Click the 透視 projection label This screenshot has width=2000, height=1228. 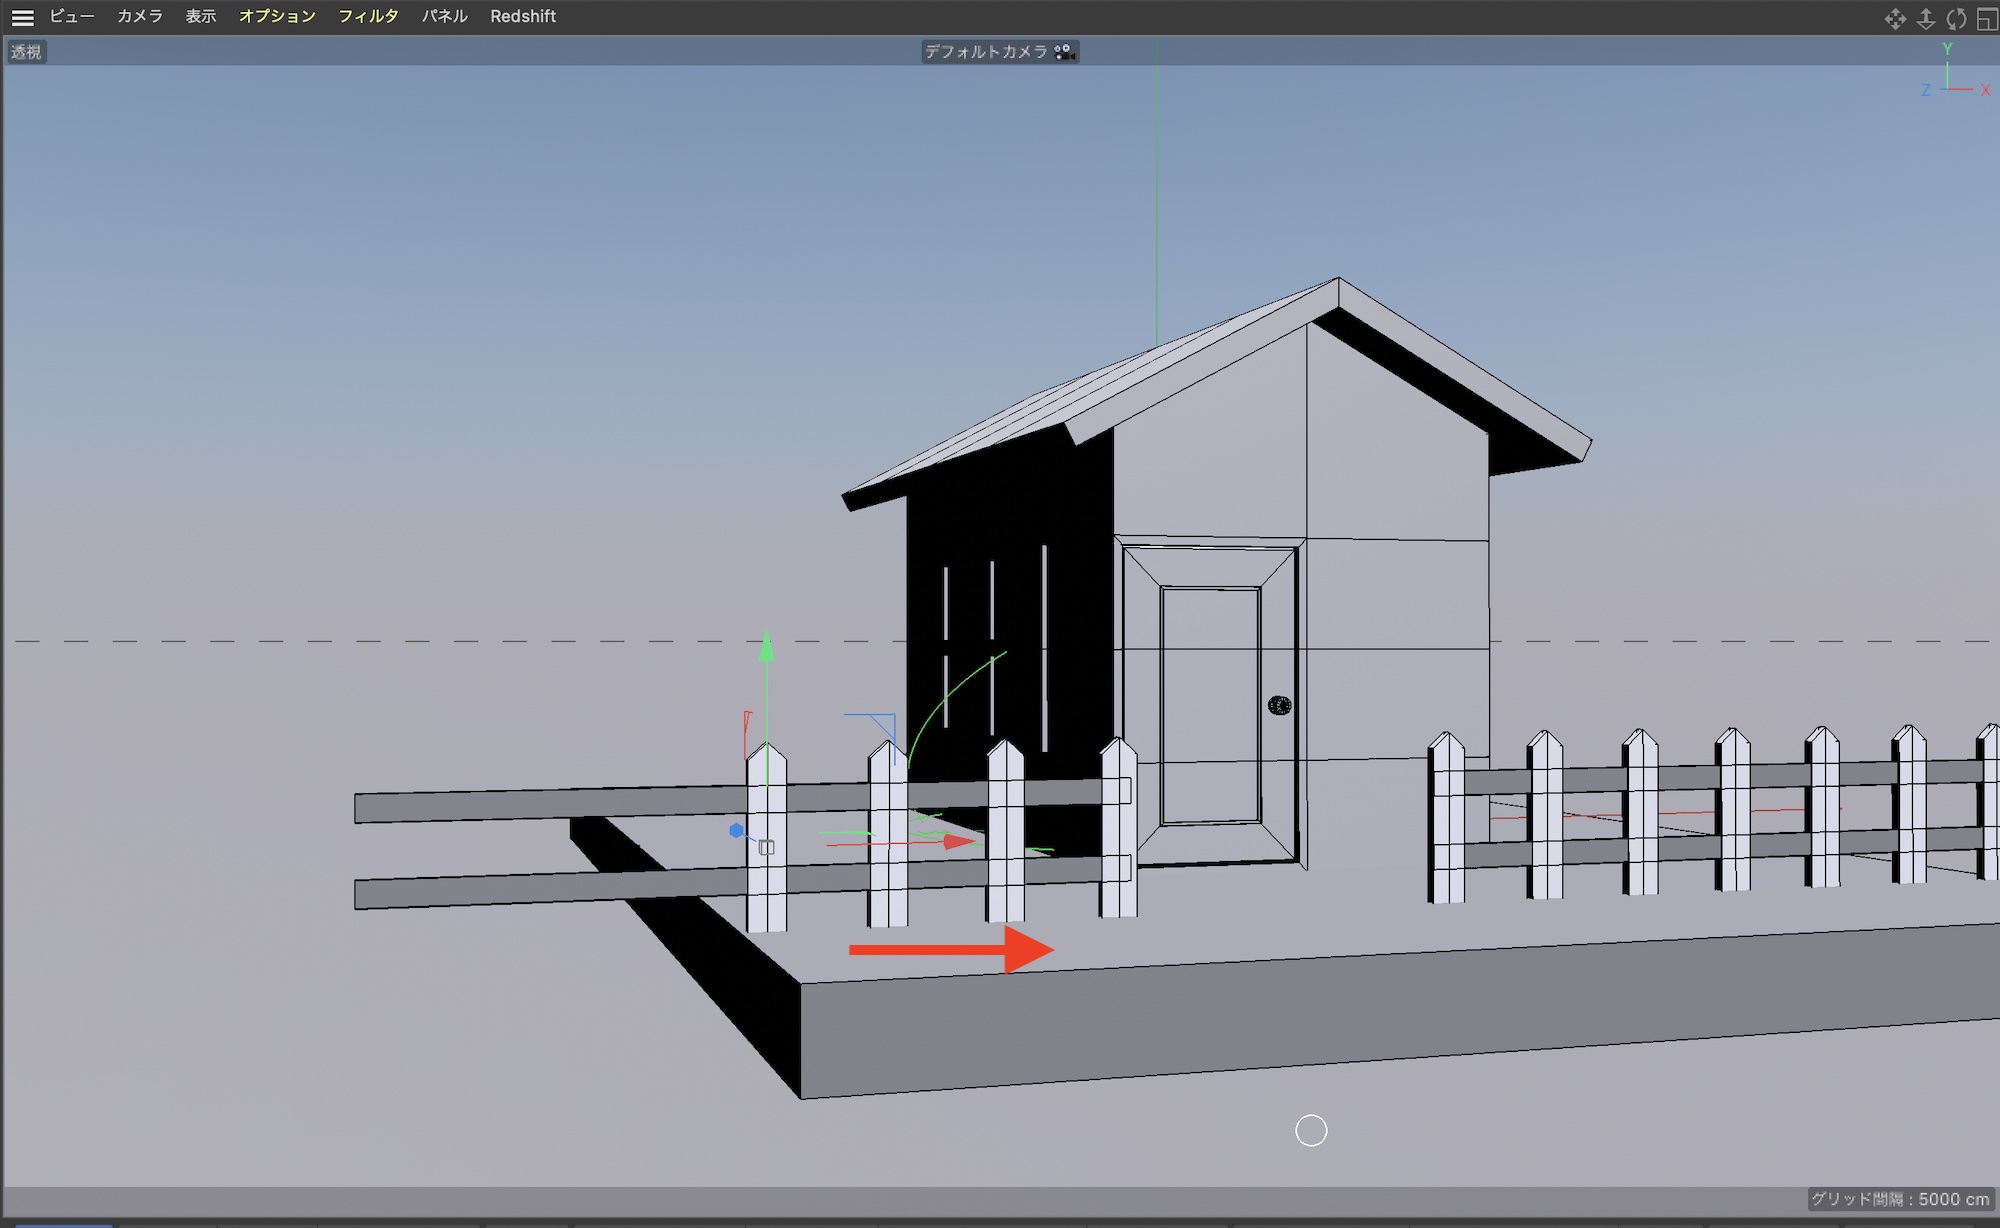point(26,52)
